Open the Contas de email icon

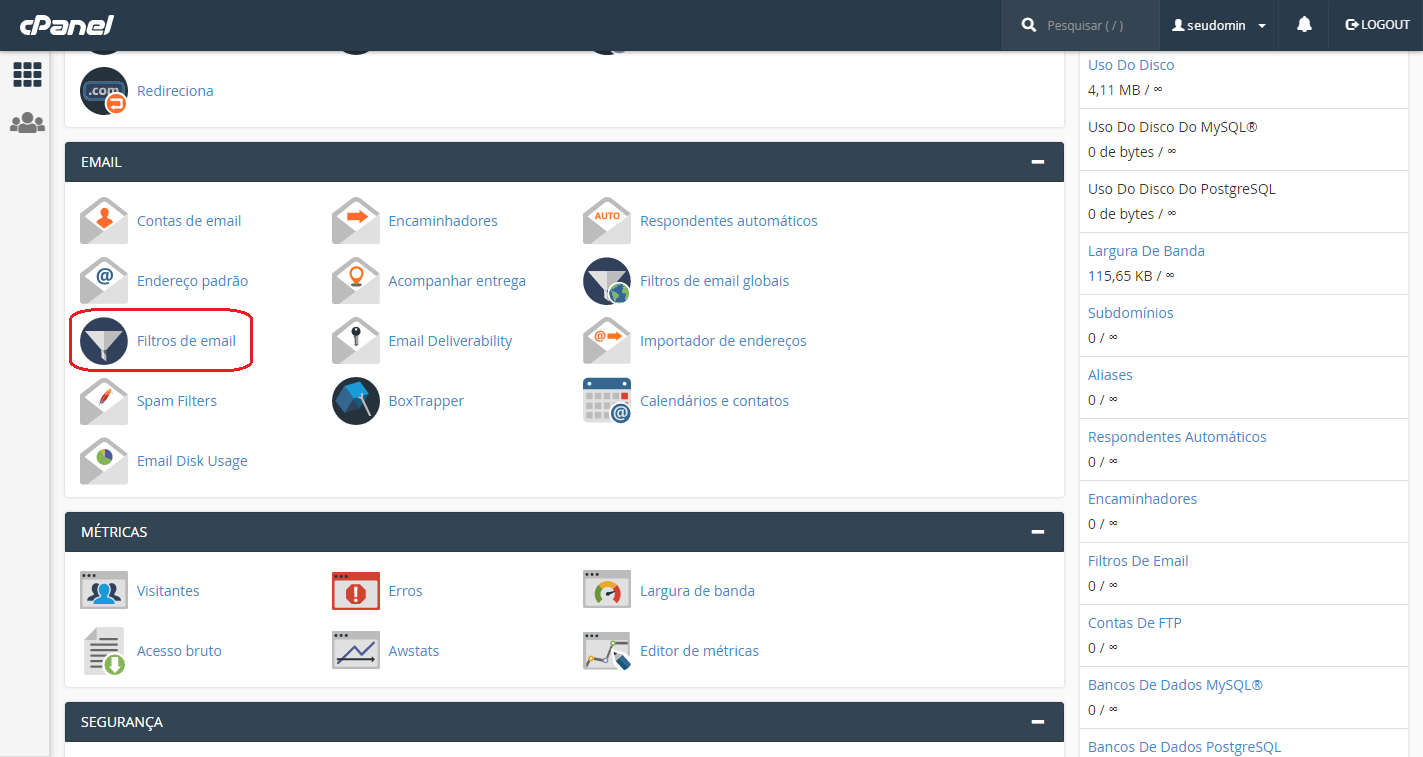coord(104,221)
